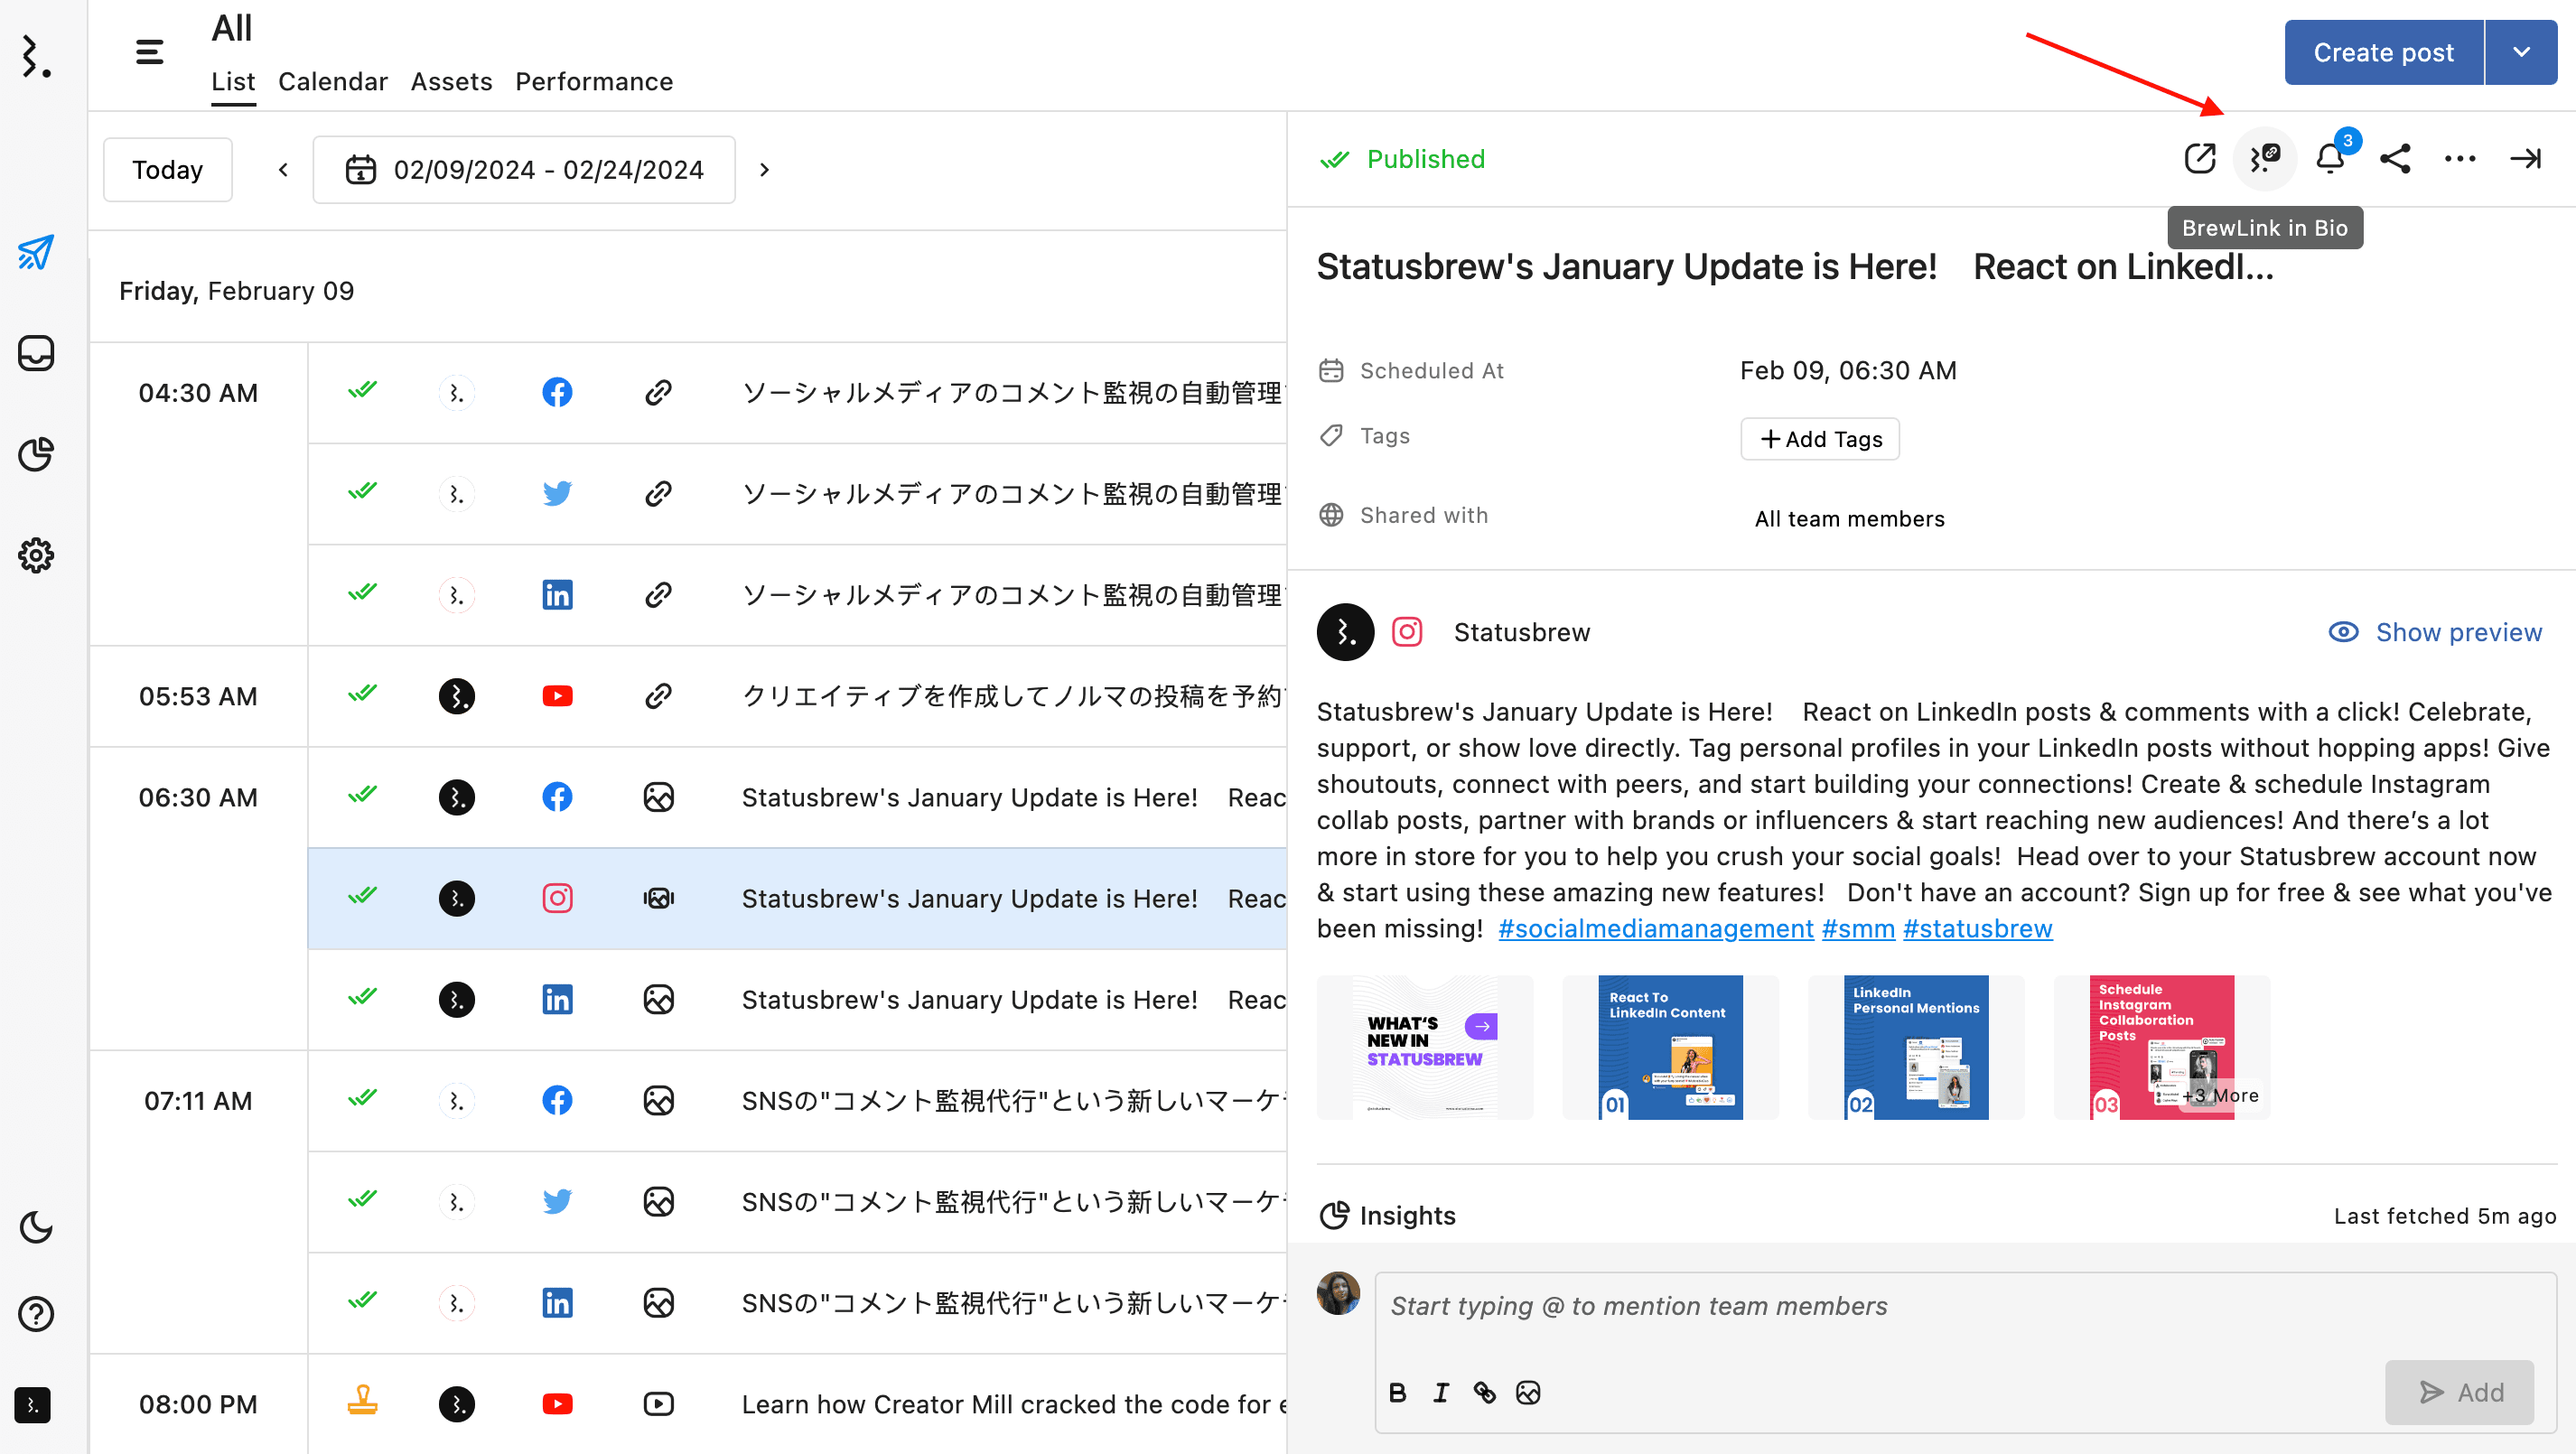
Task: Click the Create post button
Action: tap(2384, 52)
